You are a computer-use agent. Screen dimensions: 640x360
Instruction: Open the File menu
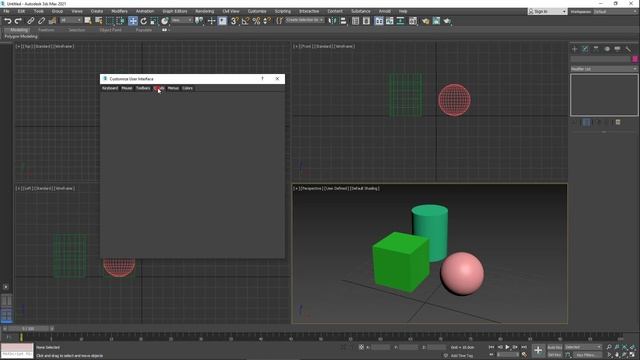coord(7,11)
